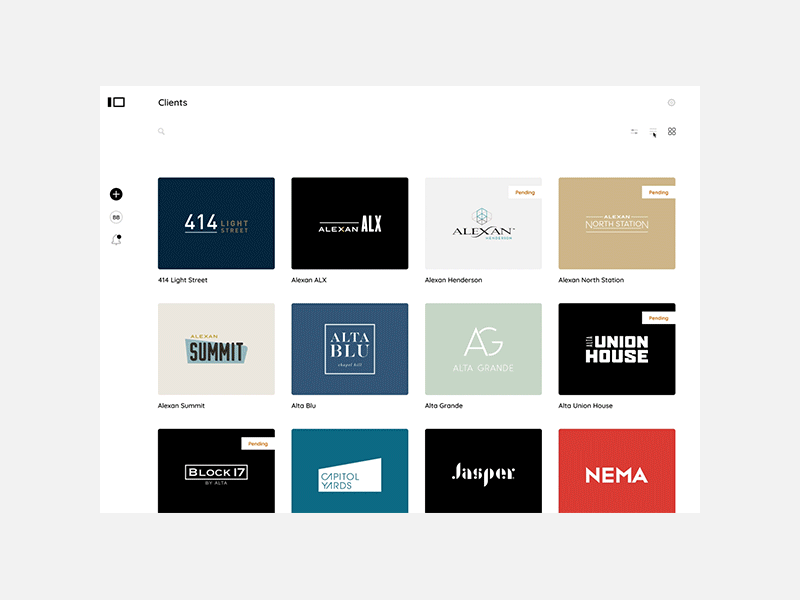
Task: Click the black plus add button
Action: (x=116, y=194)
